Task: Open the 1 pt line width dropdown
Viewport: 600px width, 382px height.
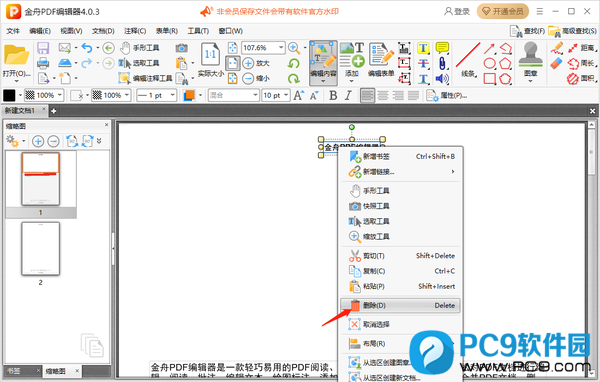Action: pos(173,95)
